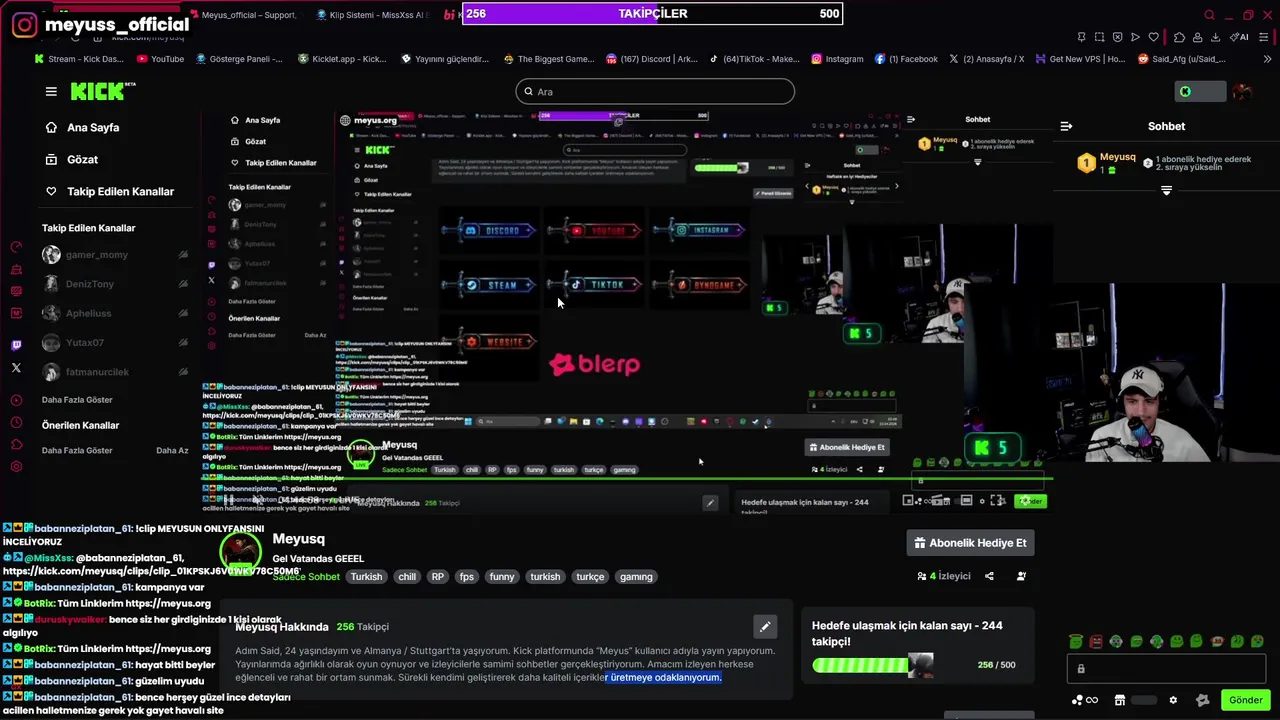Open the Instagram bookmark

pos(837,59)
